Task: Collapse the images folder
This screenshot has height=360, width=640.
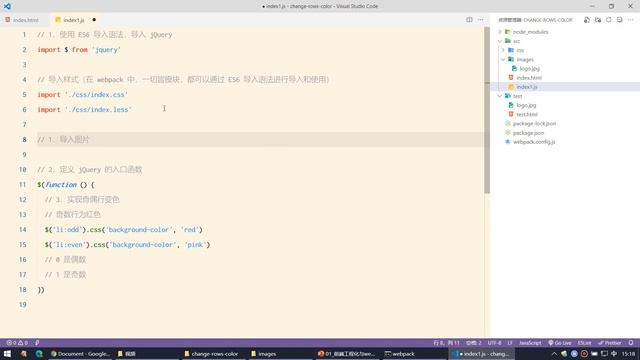Action: click(x=525, y=60)
